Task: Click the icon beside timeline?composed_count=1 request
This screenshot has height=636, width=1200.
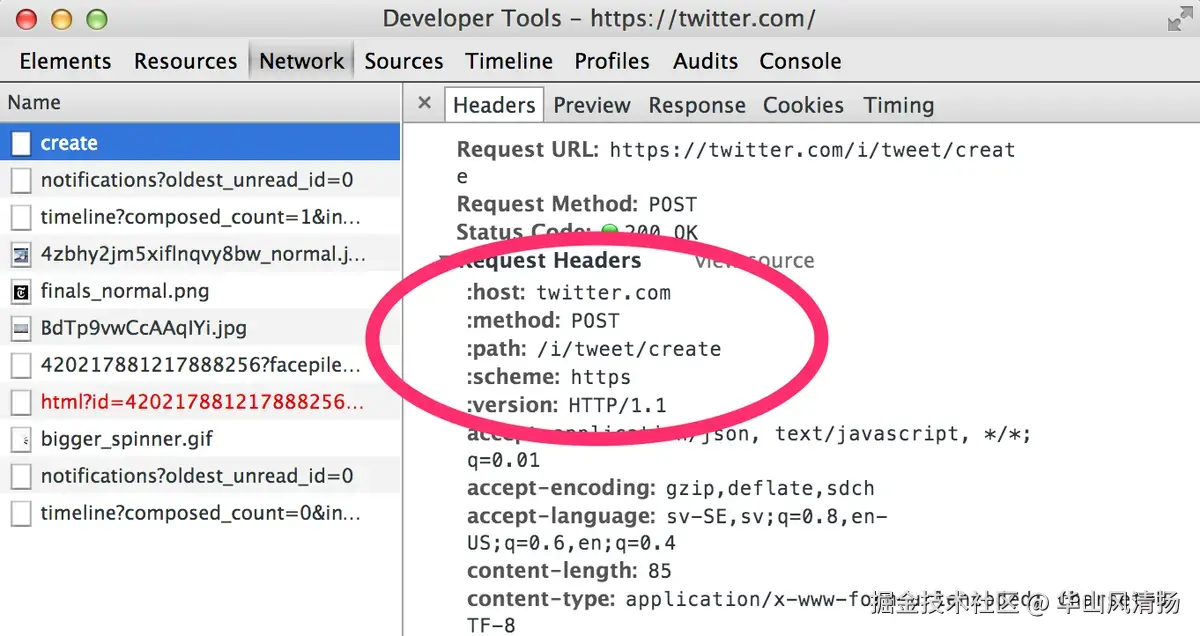Action: (22, 217)
